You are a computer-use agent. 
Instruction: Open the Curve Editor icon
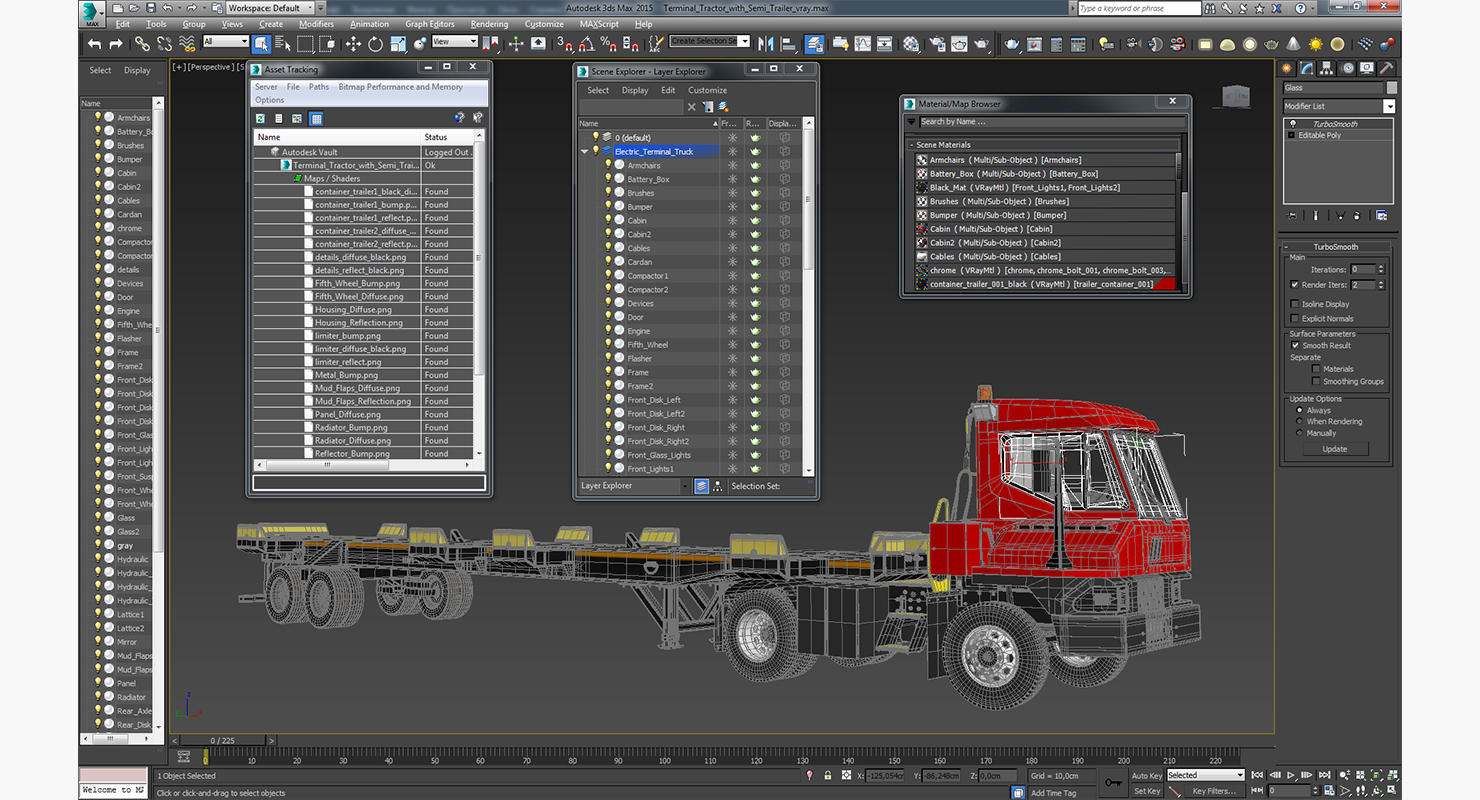[863, 44]
